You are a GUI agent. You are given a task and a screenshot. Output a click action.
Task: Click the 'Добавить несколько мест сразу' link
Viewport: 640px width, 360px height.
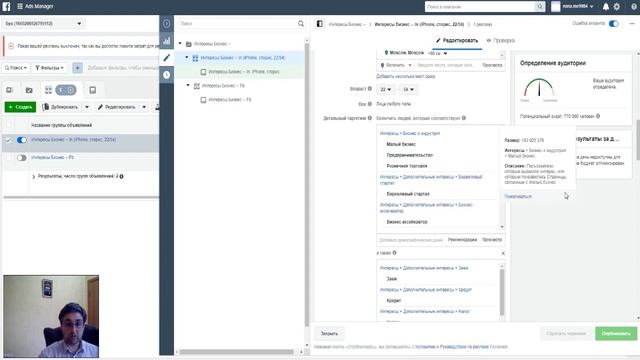pos(406,76)
